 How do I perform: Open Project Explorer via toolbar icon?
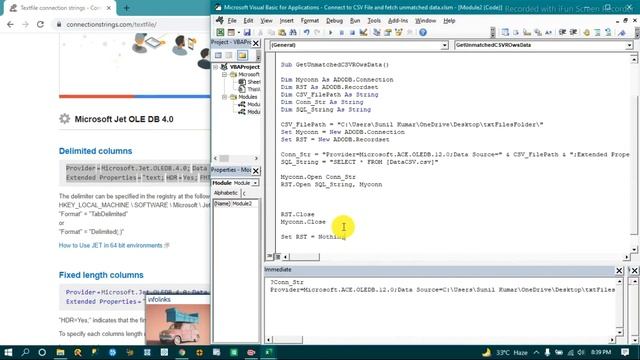tap(376, 32)
